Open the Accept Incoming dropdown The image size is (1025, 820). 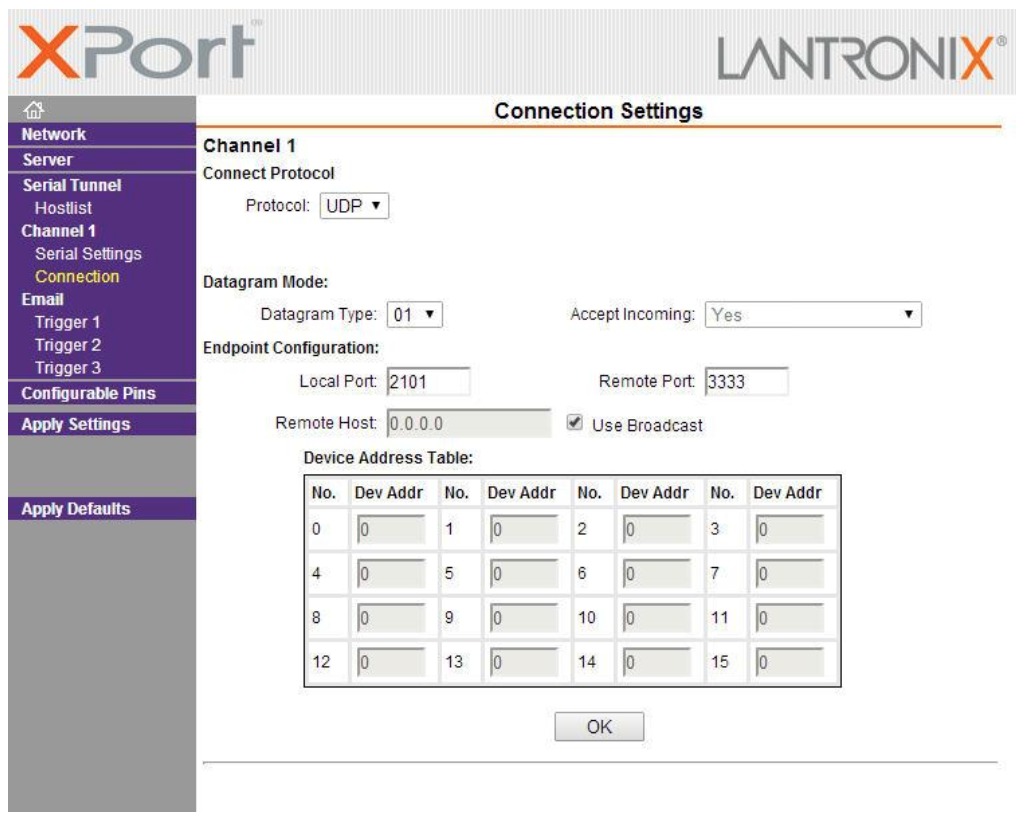[811, 314]
